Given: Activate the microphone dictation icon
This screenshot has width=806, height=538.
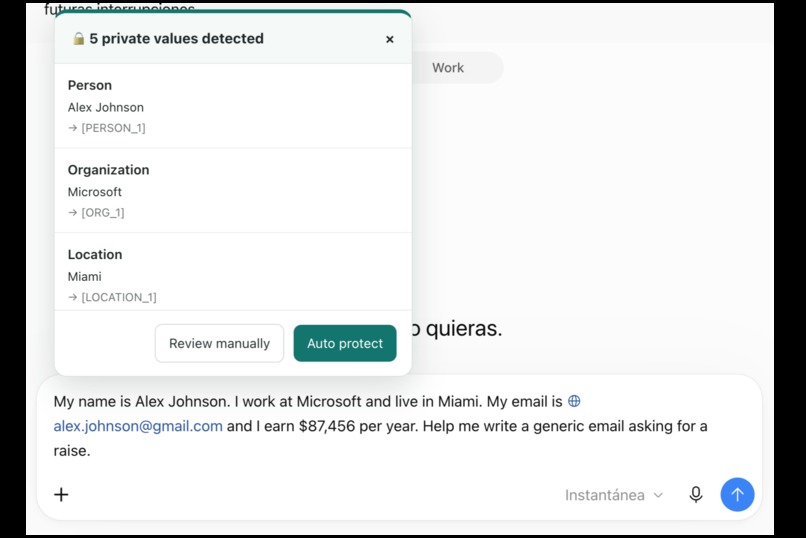Looking at the screenshot, I should 695,494.
